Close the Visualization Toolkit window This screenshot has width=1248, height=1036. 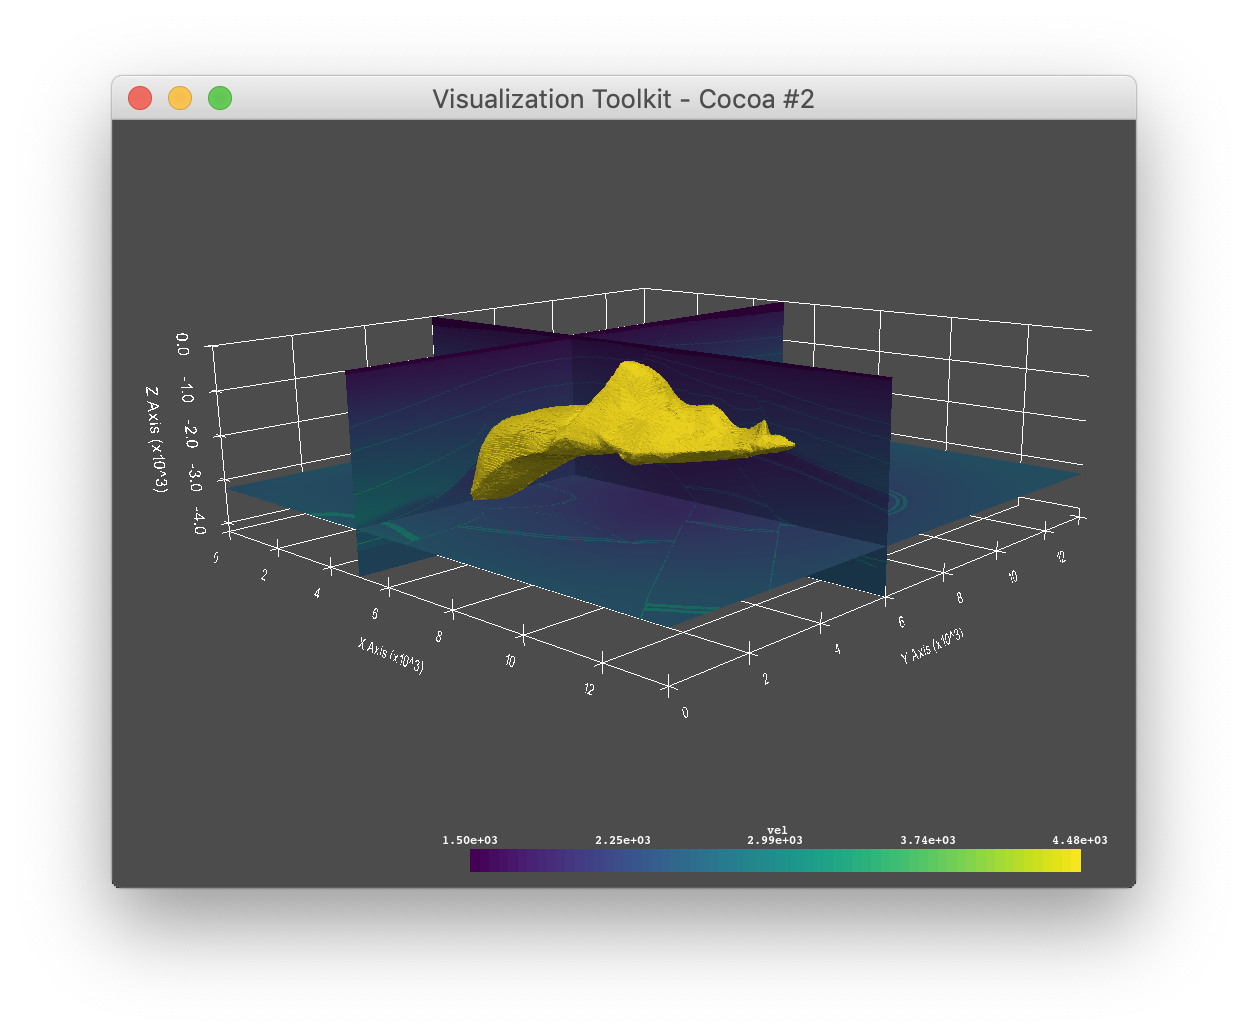point(140,98)
